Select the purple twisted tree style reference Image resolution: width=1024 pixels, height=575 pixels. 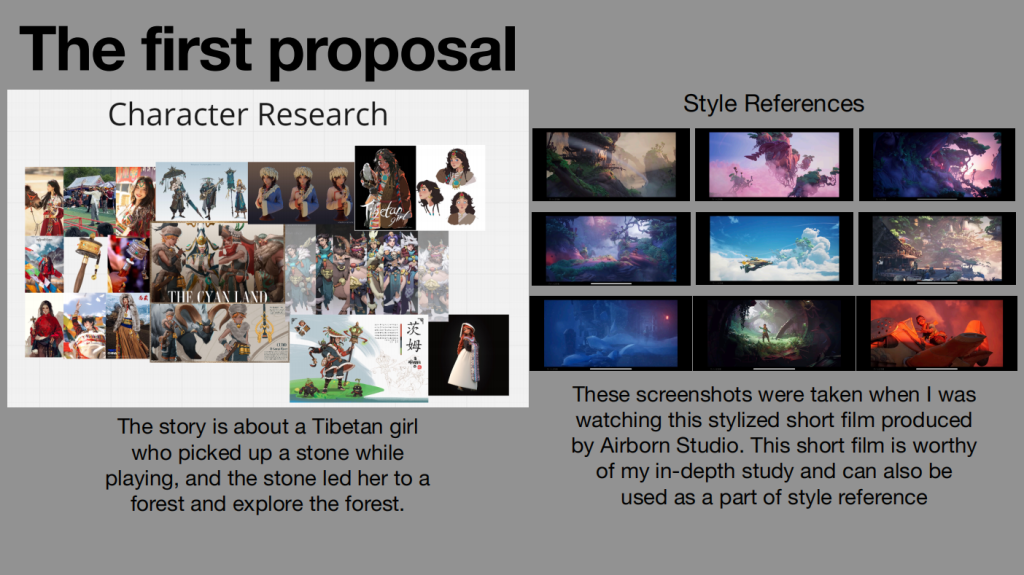(936, 165)
